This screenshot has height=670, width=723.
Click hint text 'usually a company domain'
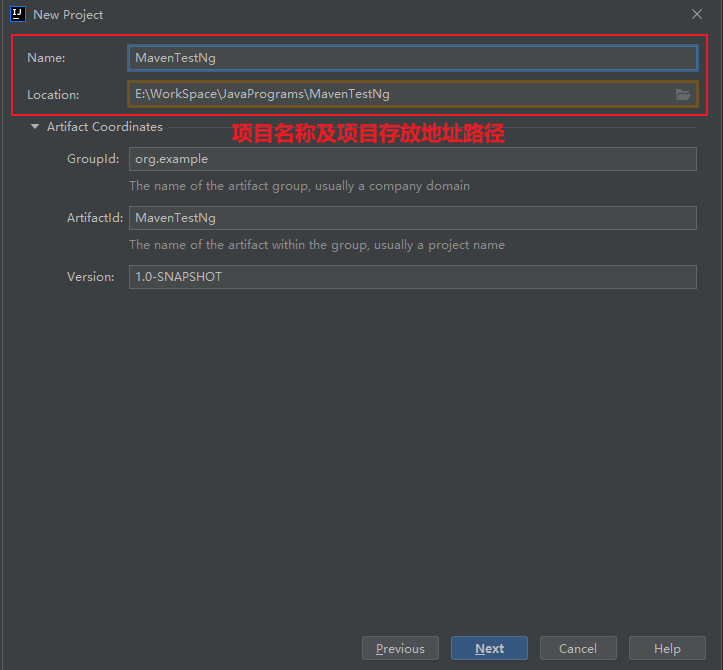tap(392, 186)
